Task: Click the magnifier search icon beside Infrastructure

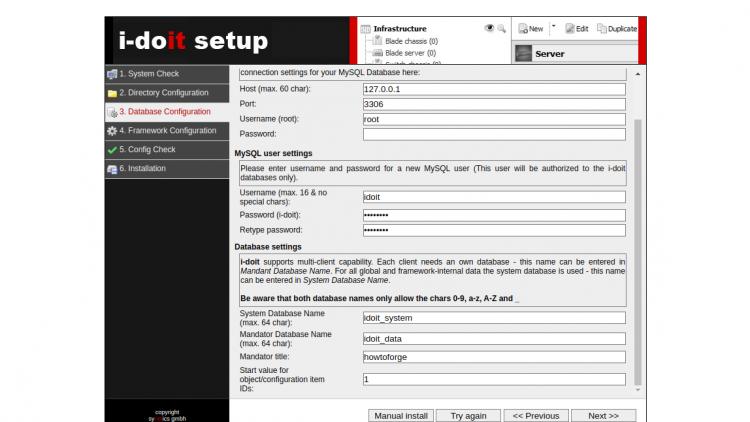Action: click(502, 29)
